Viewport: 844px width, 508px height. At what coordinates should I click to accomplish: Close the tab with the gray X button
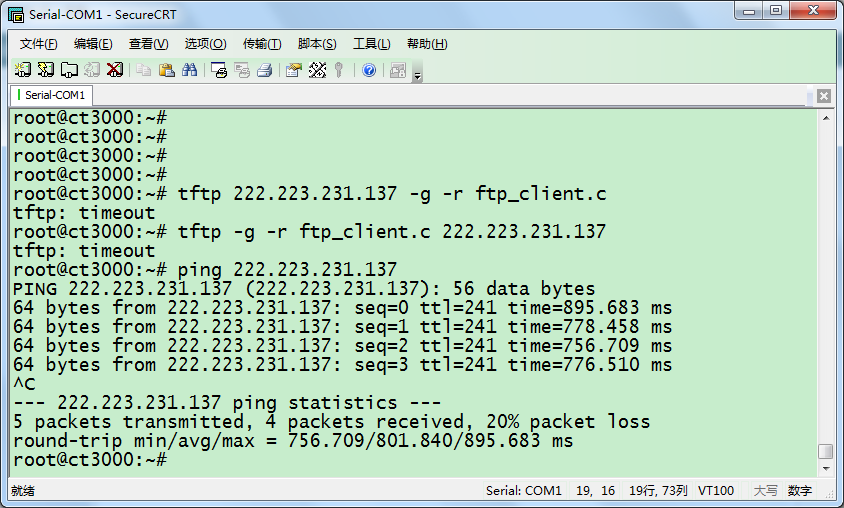pos(824,96)
